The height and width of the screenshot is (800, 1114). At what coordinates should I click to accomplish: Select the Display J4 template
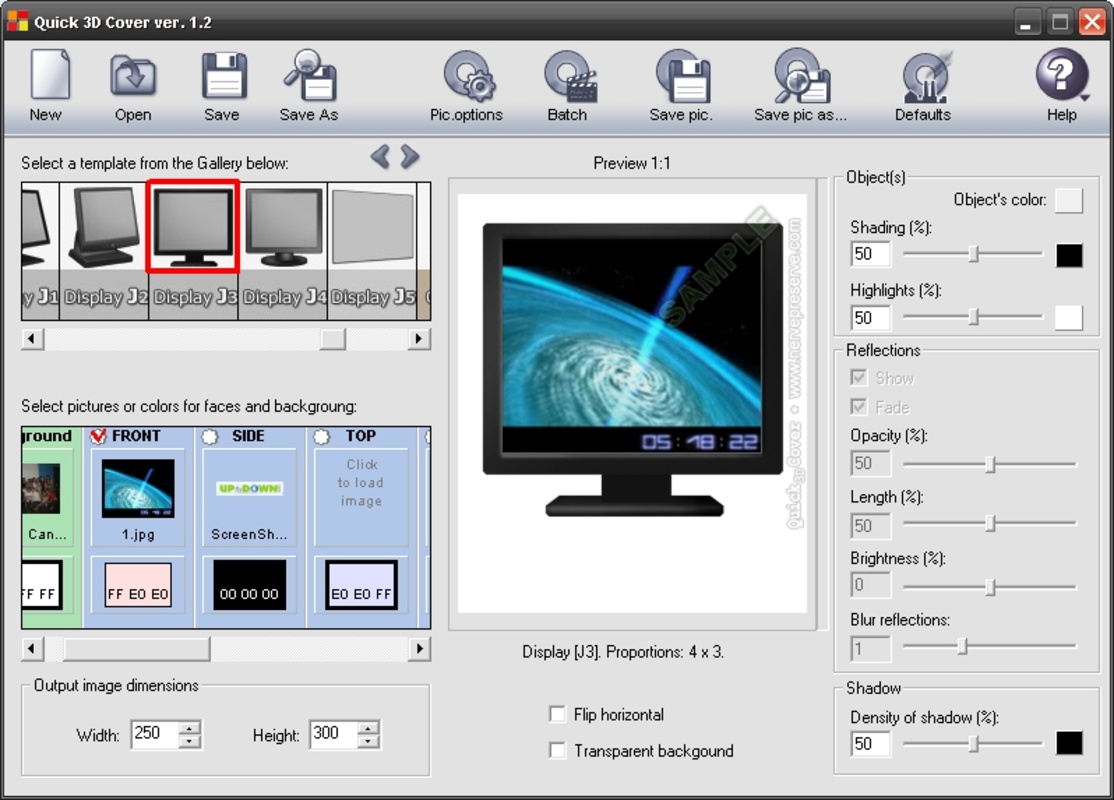point(284,250)
